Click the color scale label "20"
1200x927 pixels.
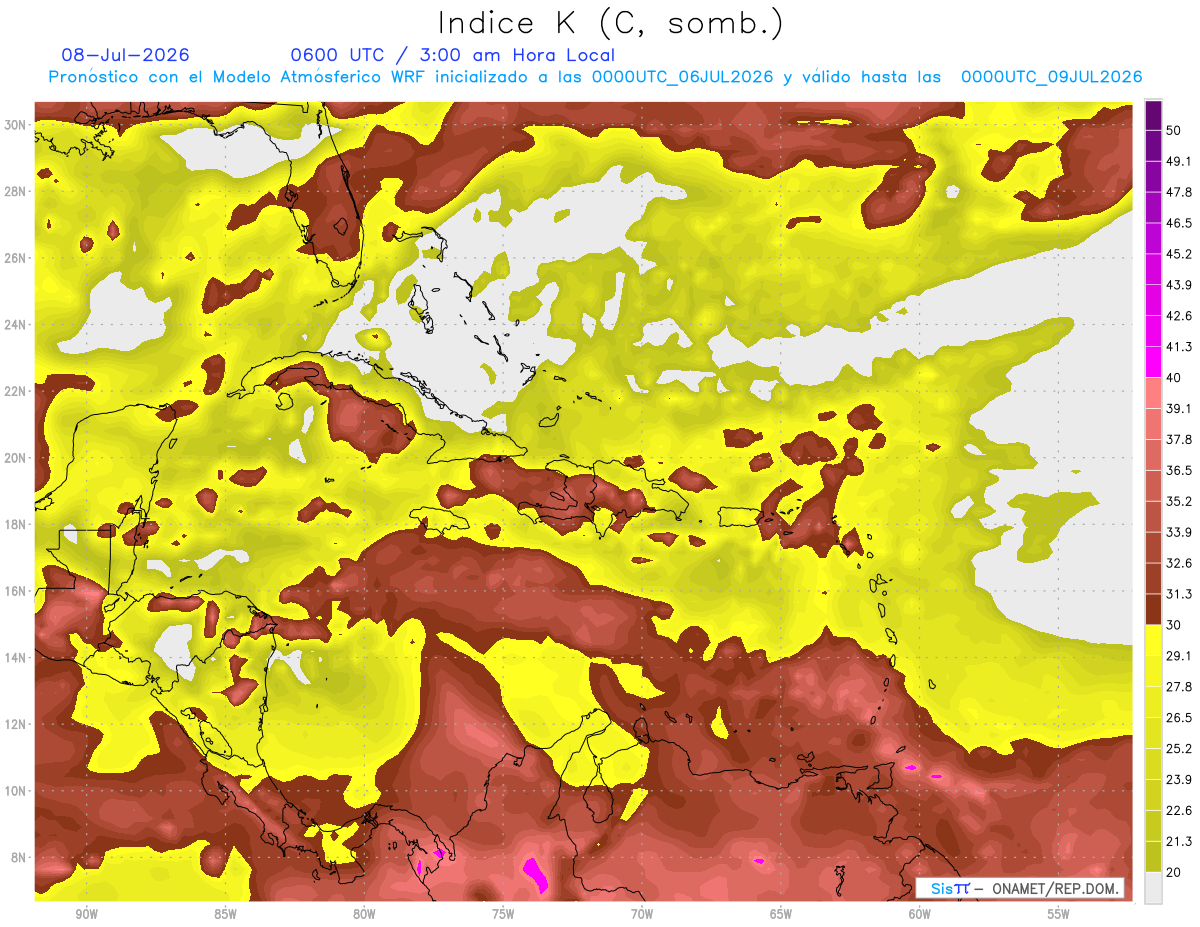1175,873
